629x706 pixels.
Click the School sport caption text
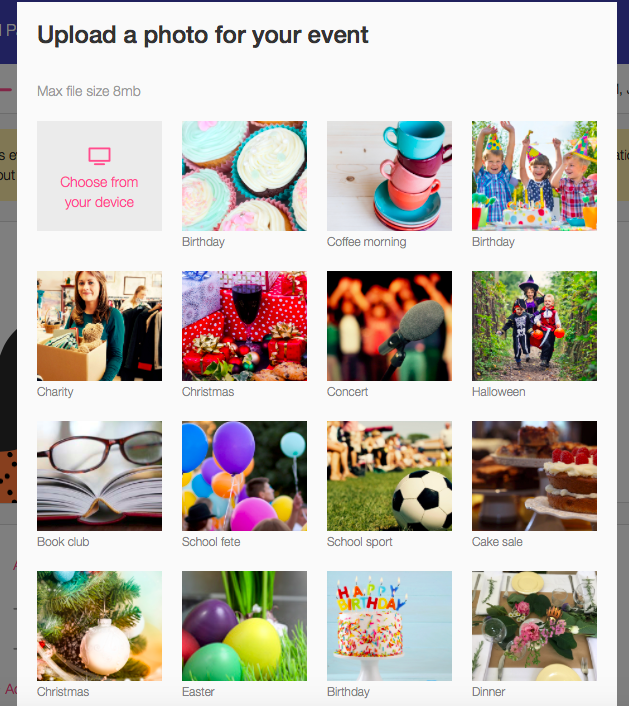(360, 542)
